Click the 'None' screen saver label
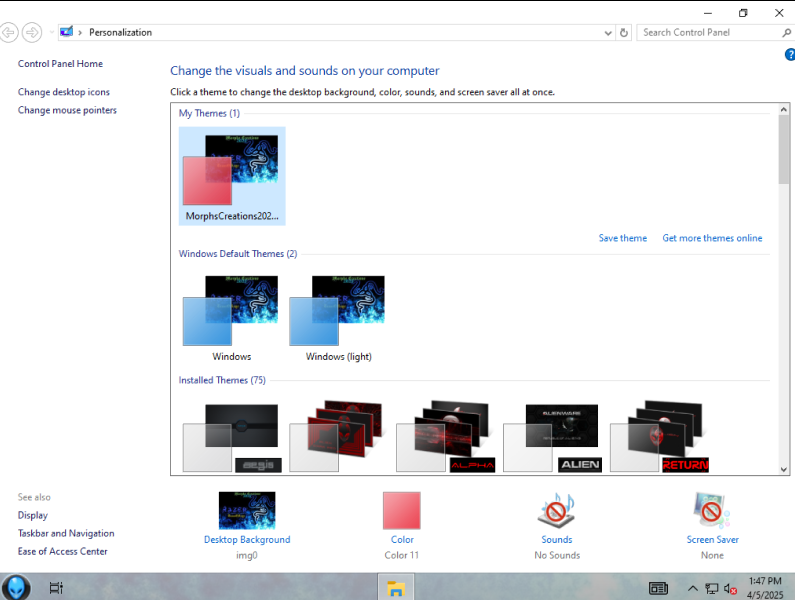 point(712,555)
